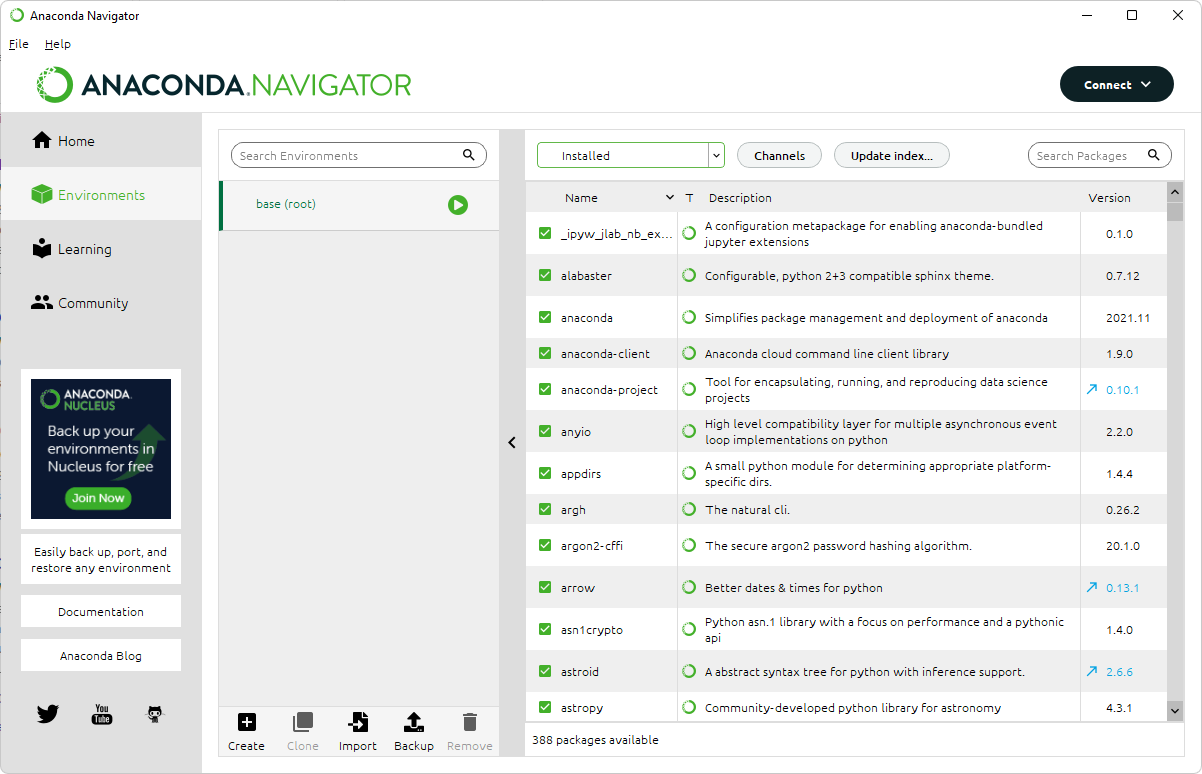Click the Channels button
Screen dimensions: 1202x774
point(779,156)
